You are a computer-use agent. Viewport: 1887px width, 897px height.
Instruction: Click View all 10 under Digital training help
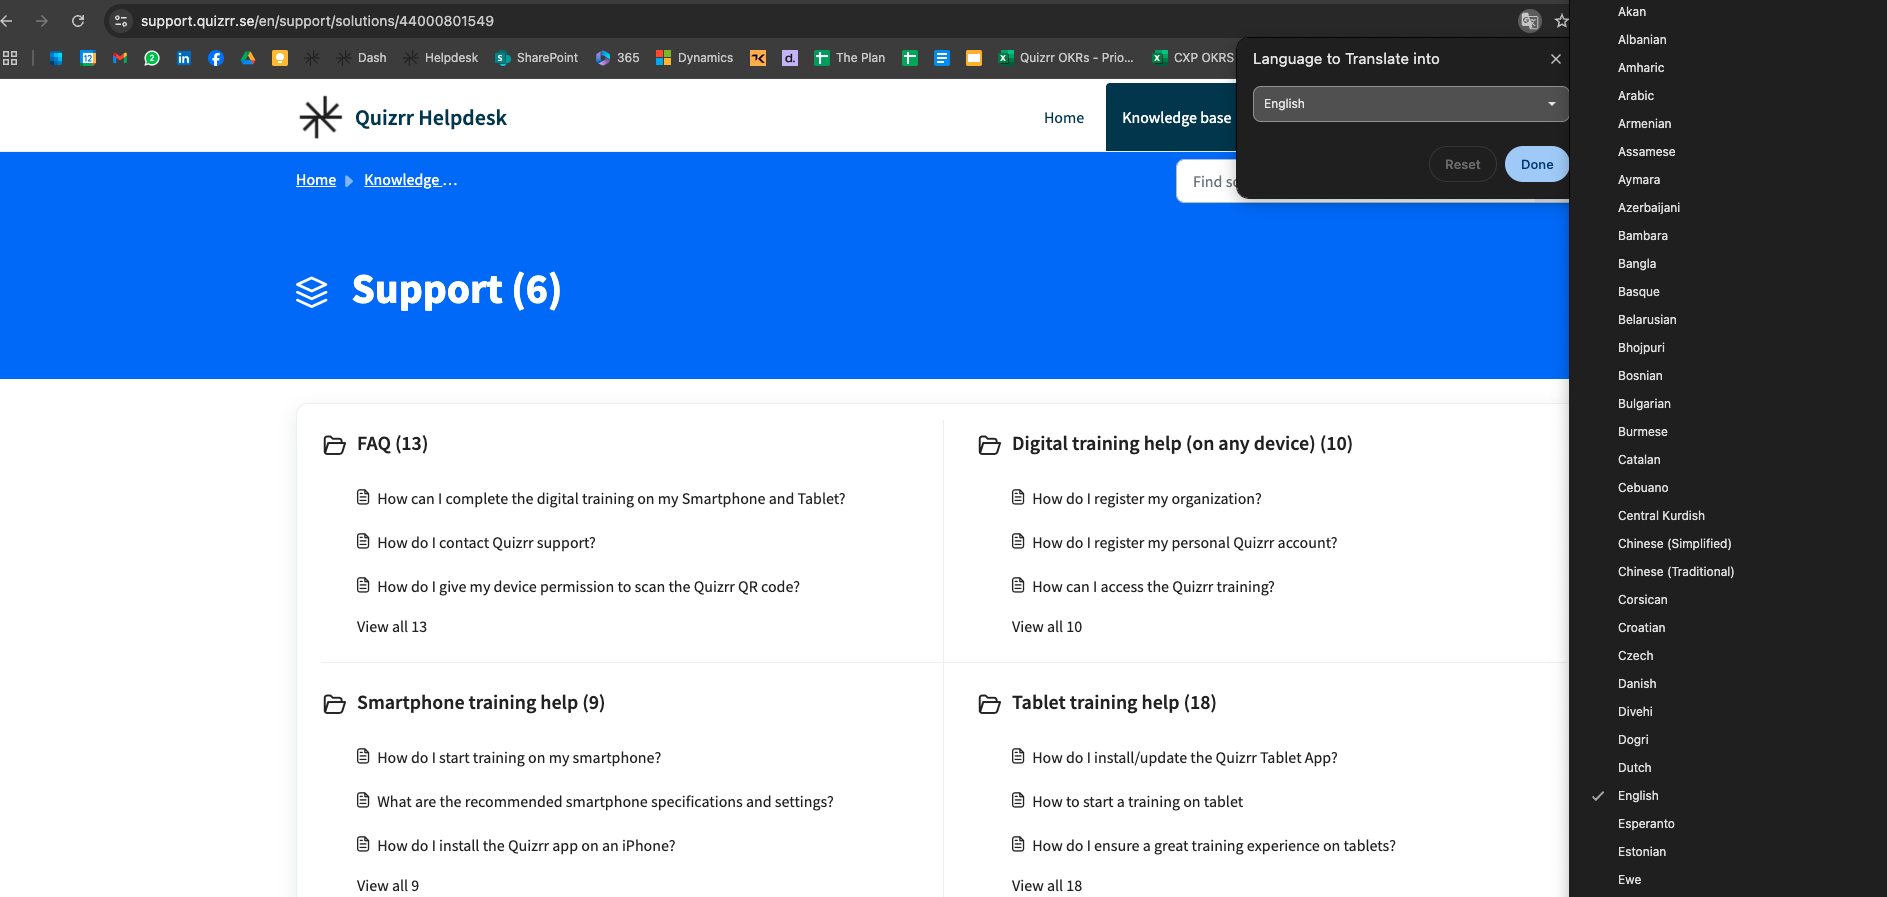[x=1047, y=627]
